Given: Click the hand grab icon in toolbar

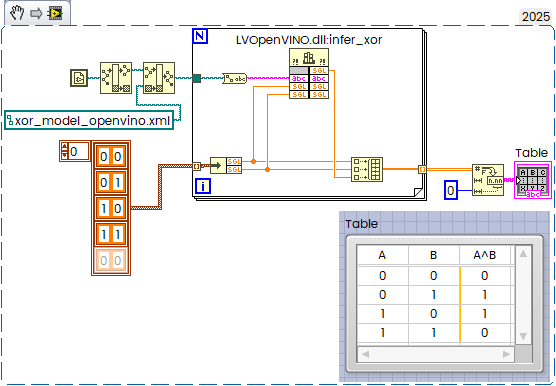Looking at the screenshot, I should coord(17,13).
